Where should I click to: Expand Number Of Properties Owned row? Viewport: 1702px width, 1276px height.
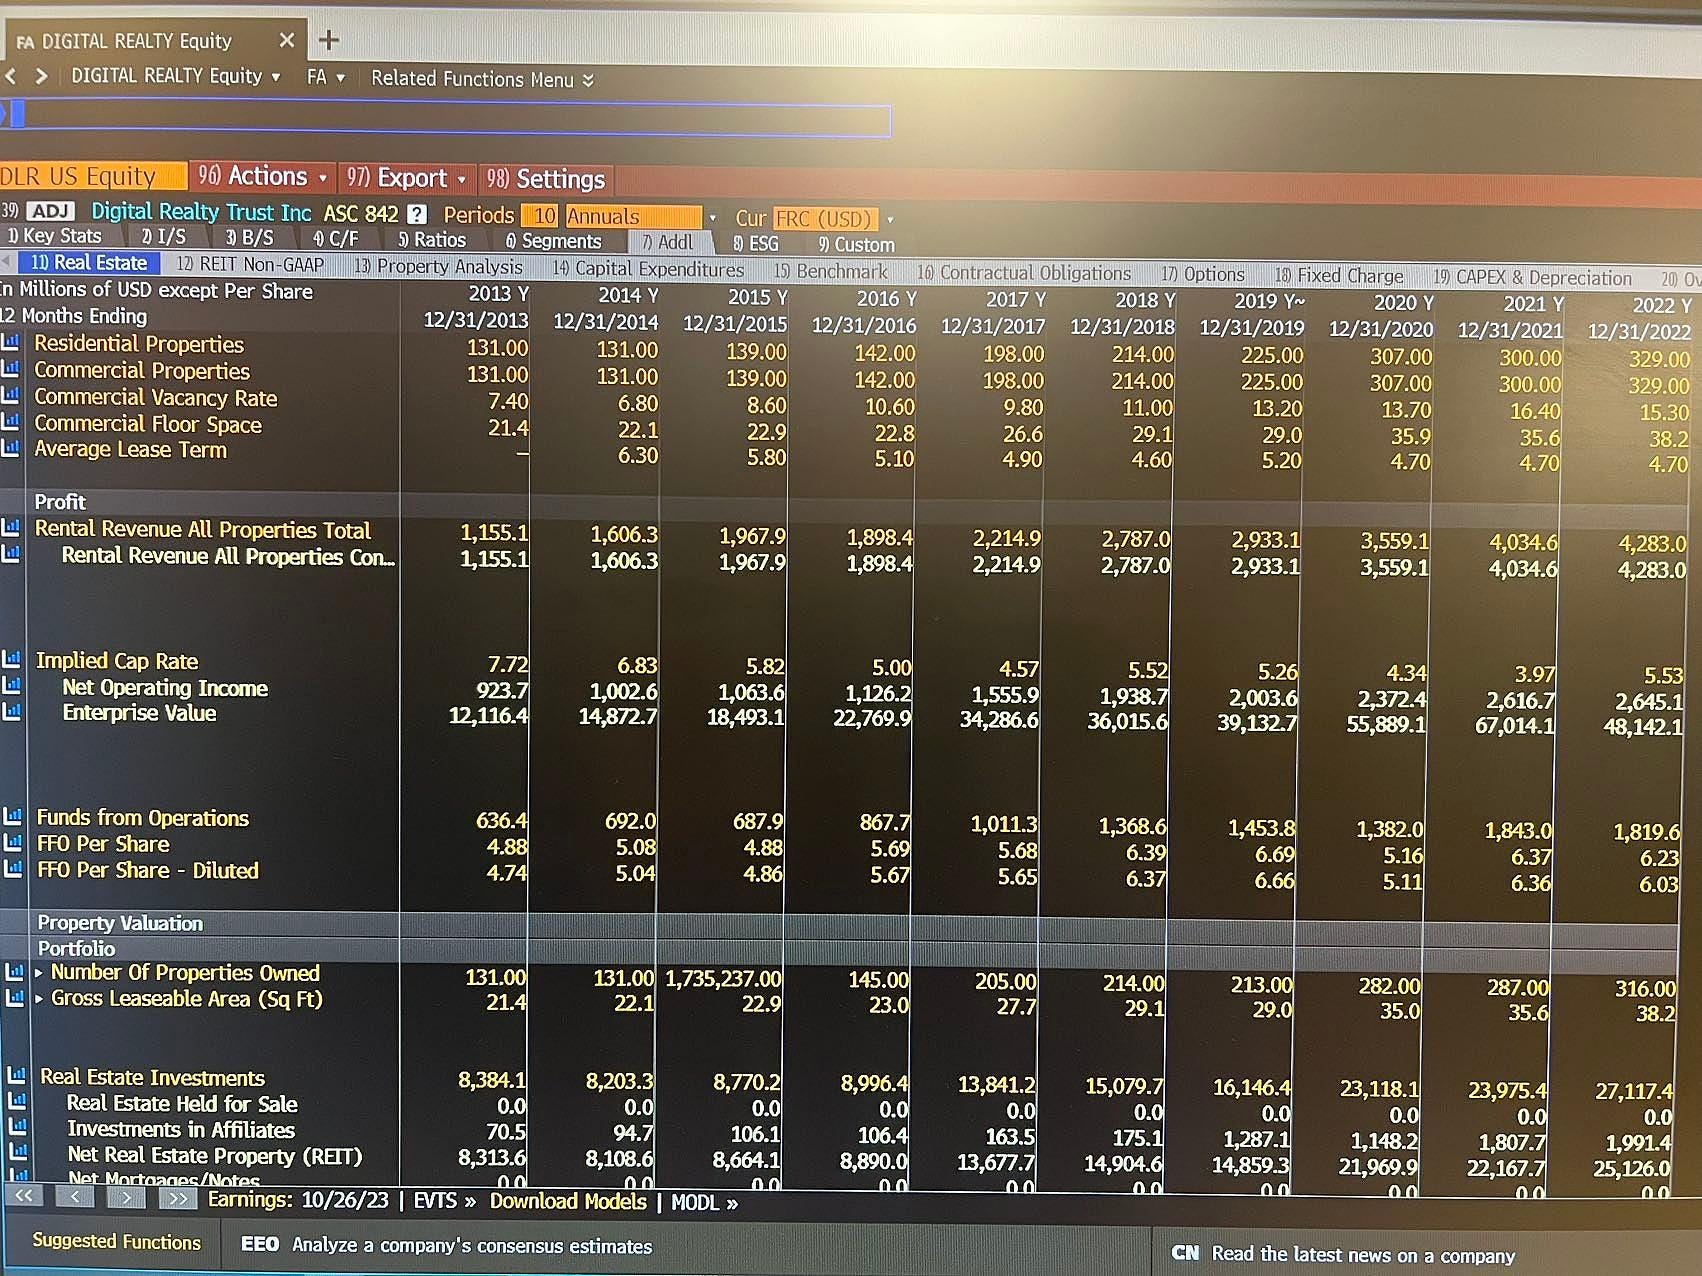(39, 972)
